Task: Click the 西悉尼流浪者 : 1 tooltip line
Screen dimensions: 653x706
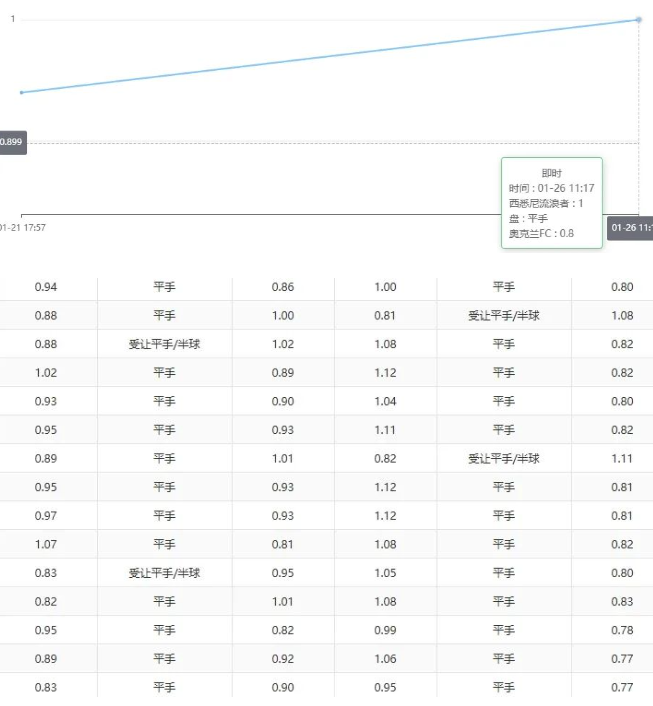Action: (x=546, y=203)
